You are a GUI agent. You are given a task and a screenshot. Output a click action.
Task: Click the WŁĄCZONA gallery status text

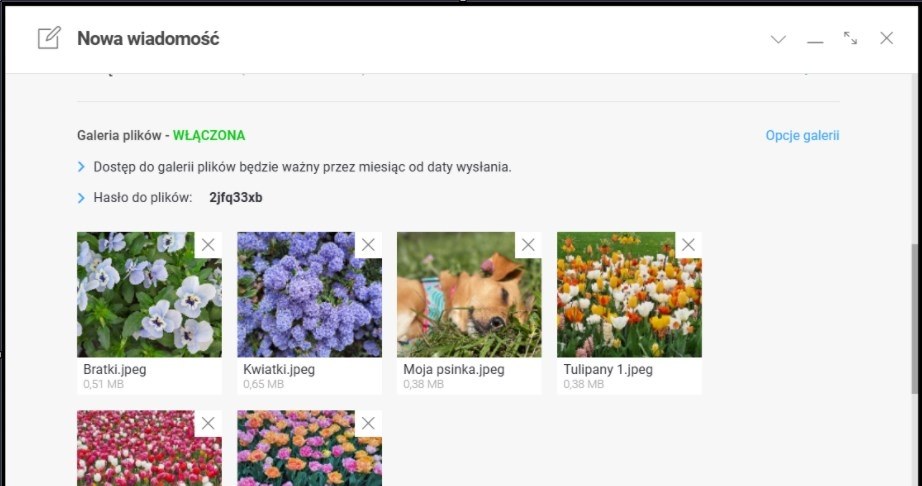coord(209,136)
